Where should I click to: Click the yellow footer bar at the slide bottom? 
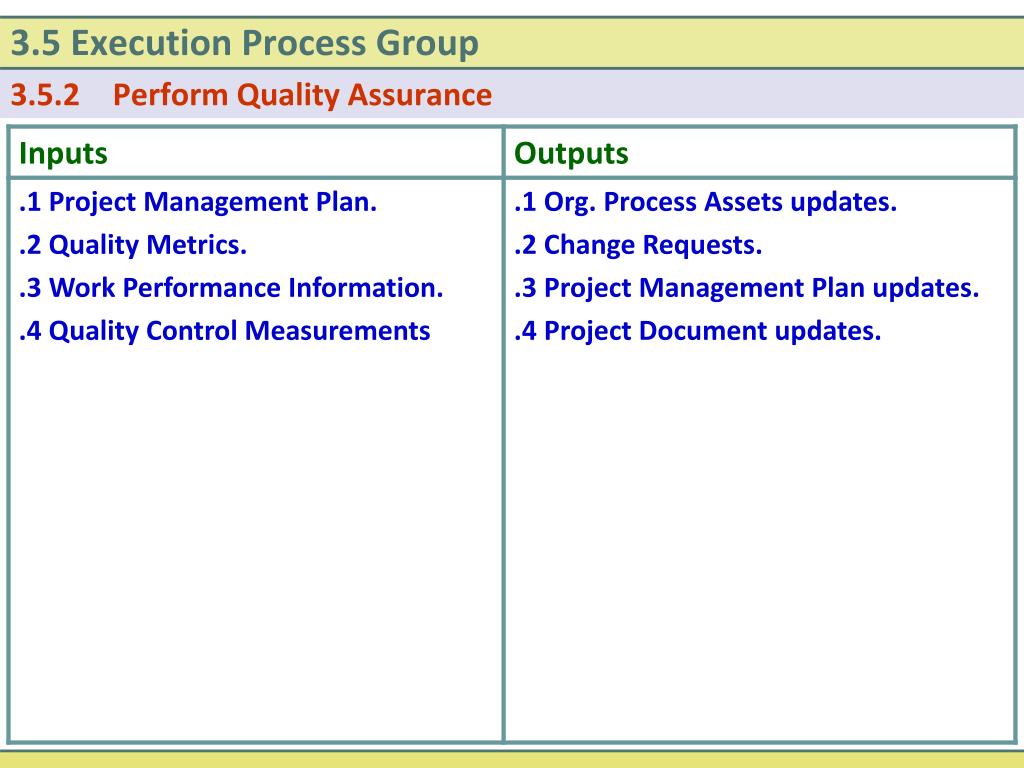(x=512, y=760)
